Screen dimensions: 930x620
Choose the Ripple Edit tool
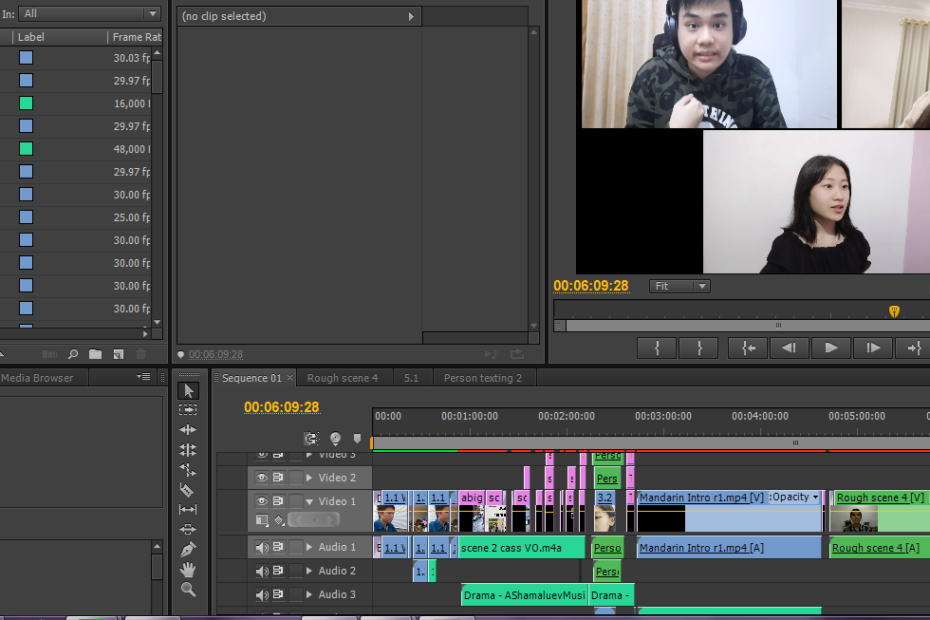click(x=188, y=430)
